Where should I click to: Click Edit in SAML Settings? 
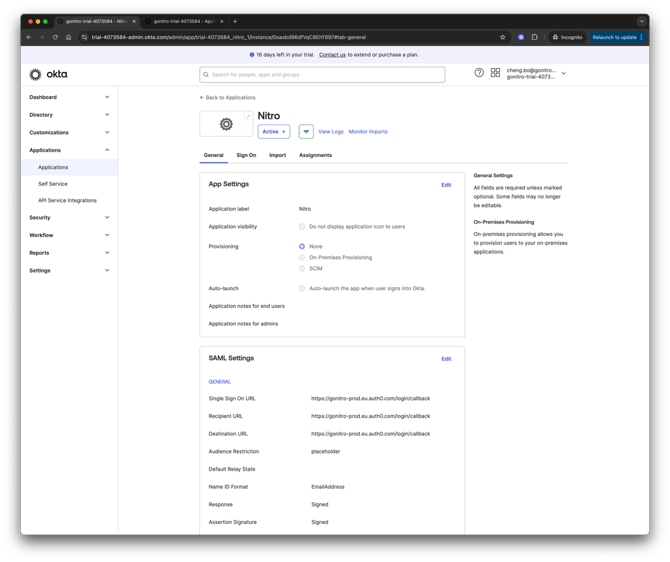coord(446,359)
